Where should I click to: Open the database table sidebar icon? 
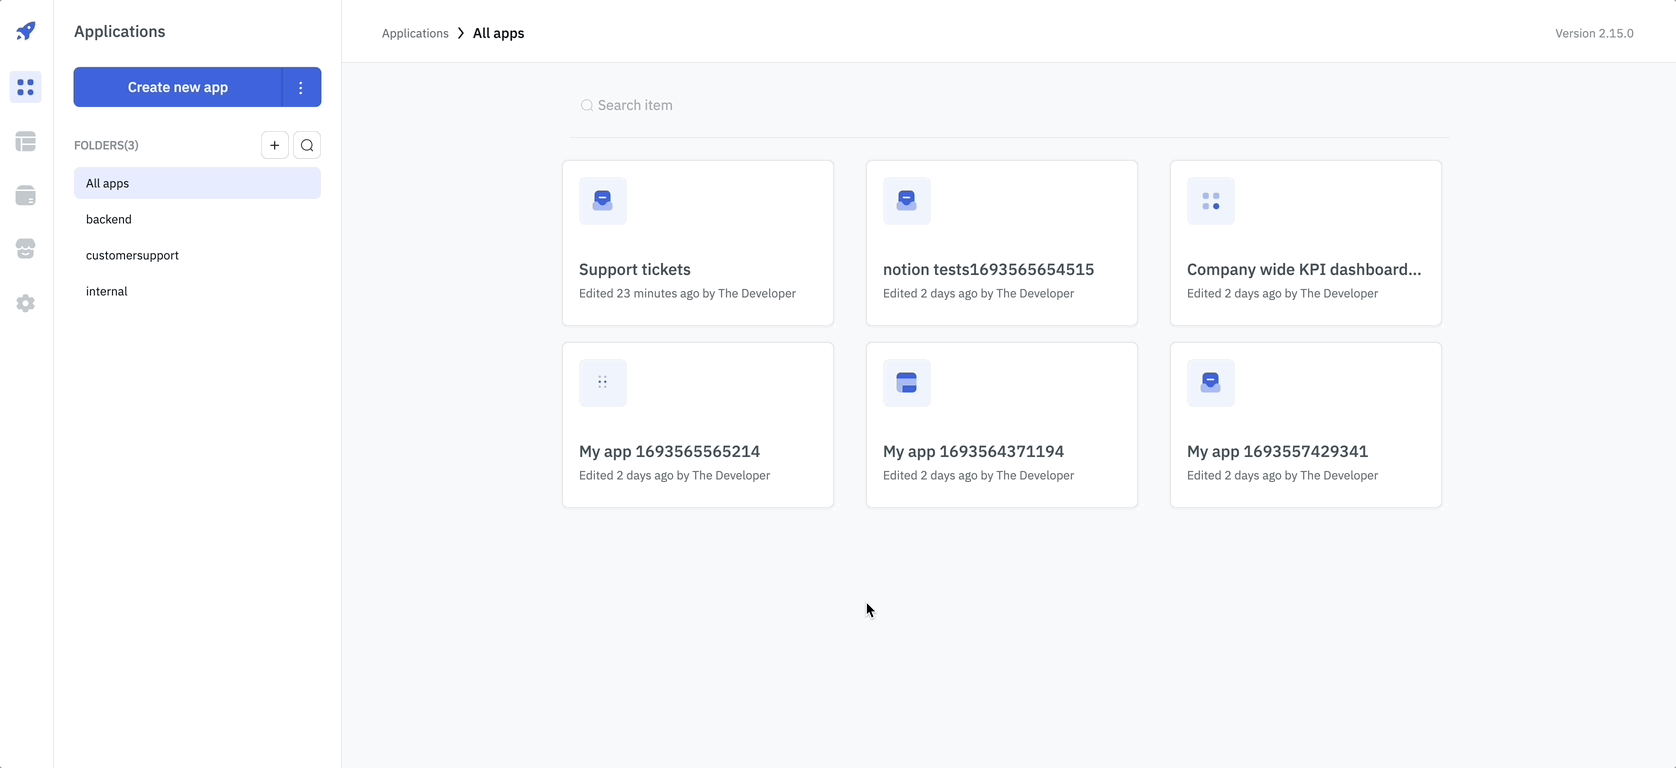coord(26,142)
